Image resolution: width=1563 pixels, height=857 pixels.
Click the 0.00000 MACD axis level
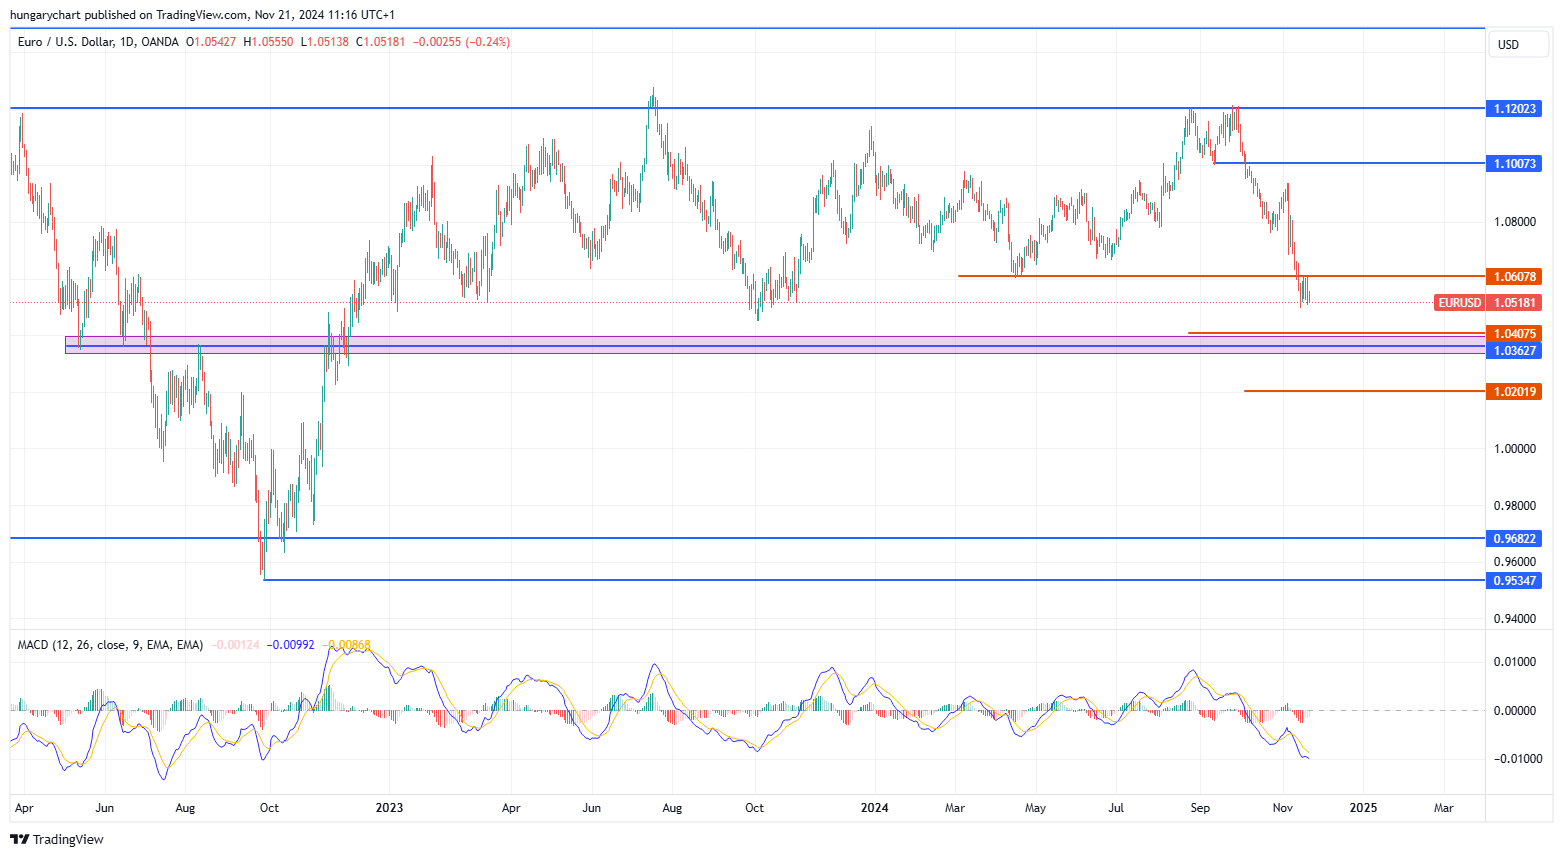(1514, 710)
